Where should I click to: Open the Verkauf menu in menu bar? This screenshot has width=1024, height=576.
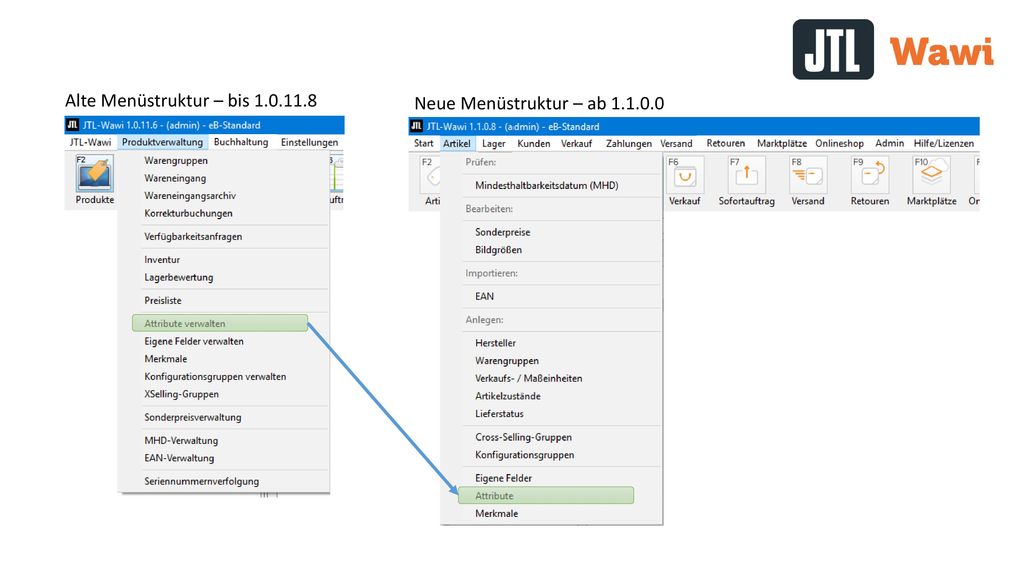[x=577, y=143]
